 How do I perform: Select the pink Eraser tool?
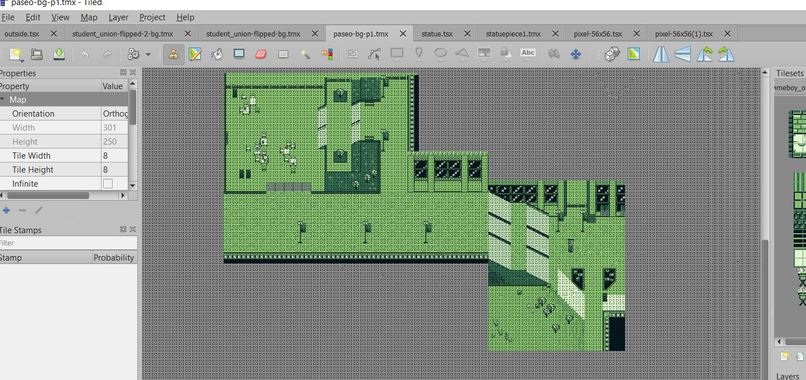pos(261,54)
